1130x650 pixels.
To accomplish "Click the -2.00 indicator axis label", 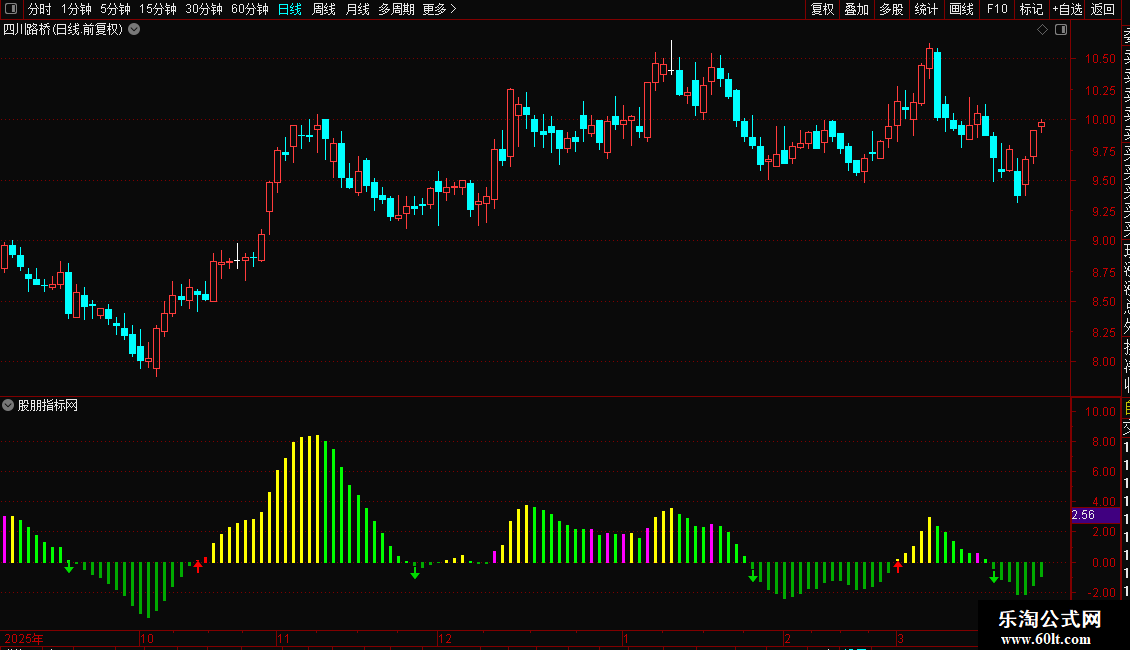I will pos(1102,592).
